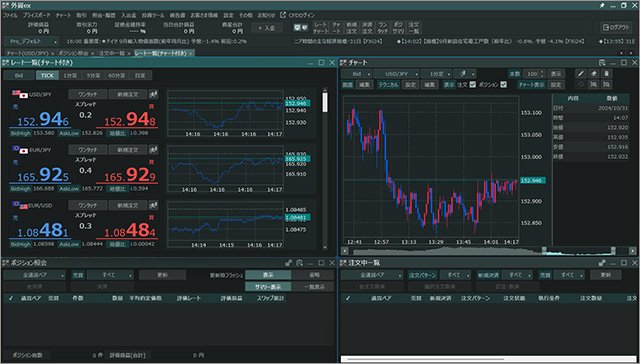Viewport: 640px width, 364px height.
Task: Click the chart range slider right handle
Action: (613, 250)
